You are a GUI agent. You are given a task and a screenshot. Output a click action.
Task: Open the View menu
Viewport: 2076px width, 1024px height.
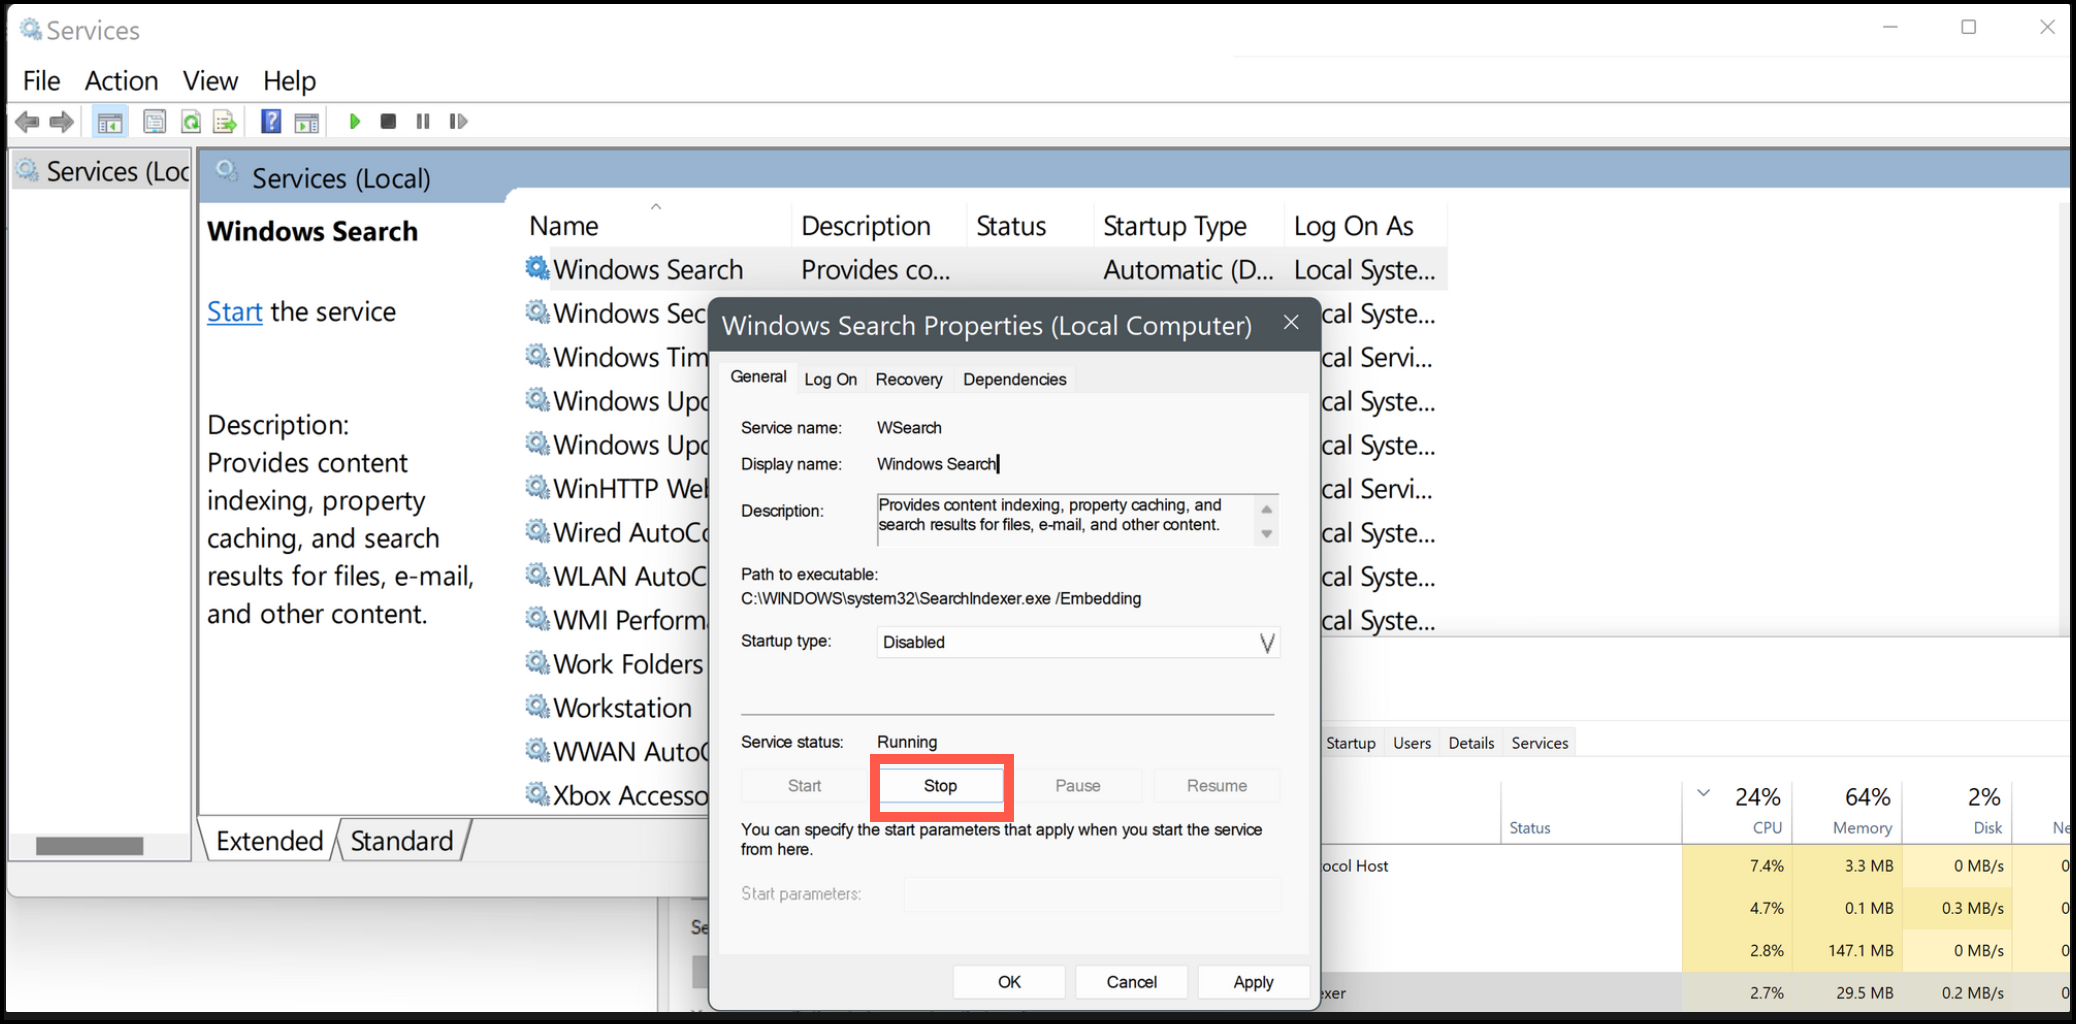(x=210, y=81)
